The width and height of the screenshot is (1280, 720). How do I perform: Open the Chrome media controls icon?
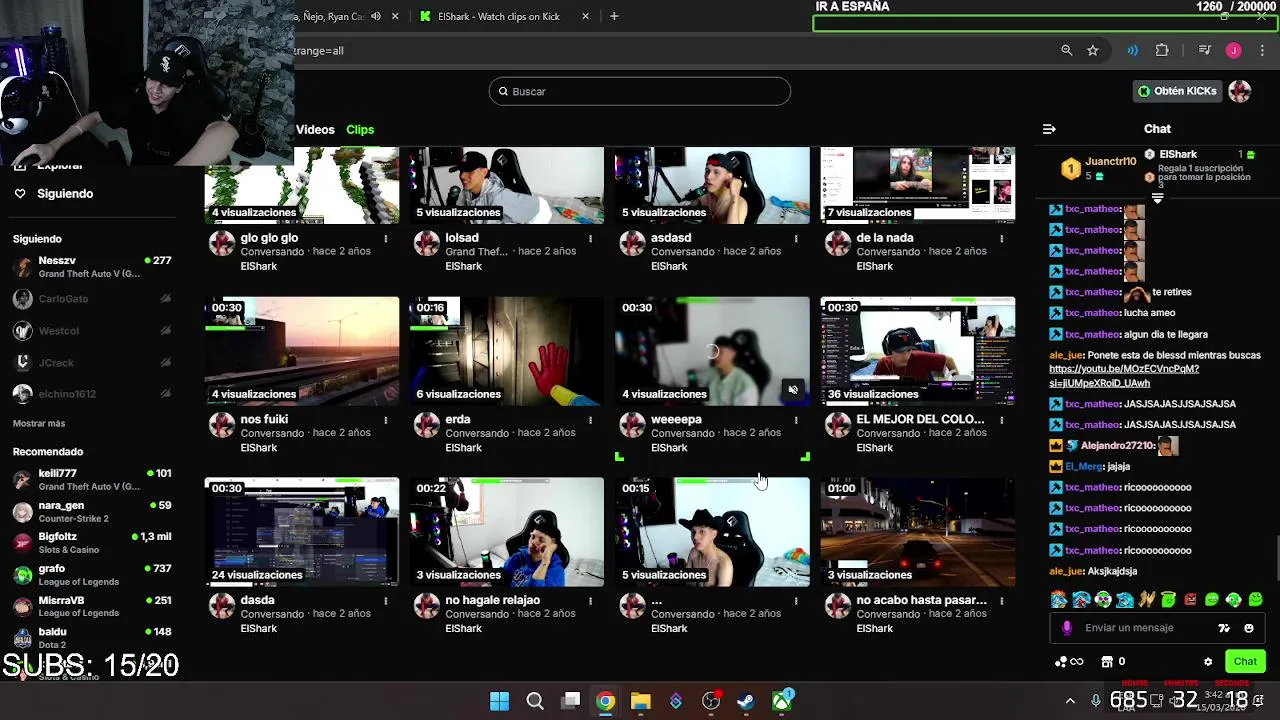click(x=1205, y=50)
